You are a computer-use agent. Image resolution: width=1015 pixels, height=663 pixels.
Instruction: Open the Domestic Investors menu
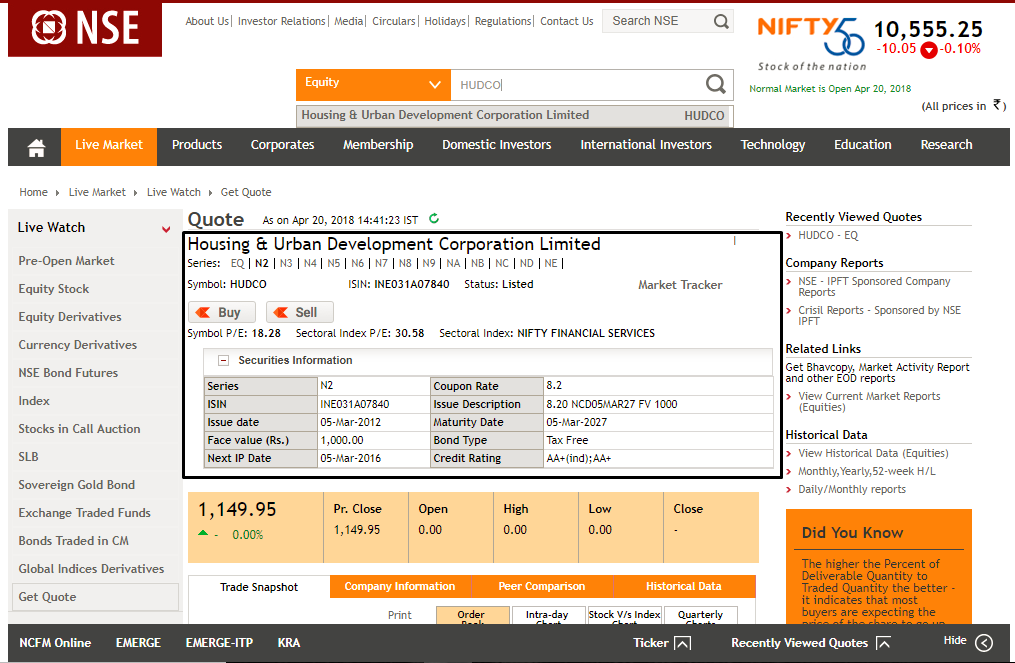(496, 145)
